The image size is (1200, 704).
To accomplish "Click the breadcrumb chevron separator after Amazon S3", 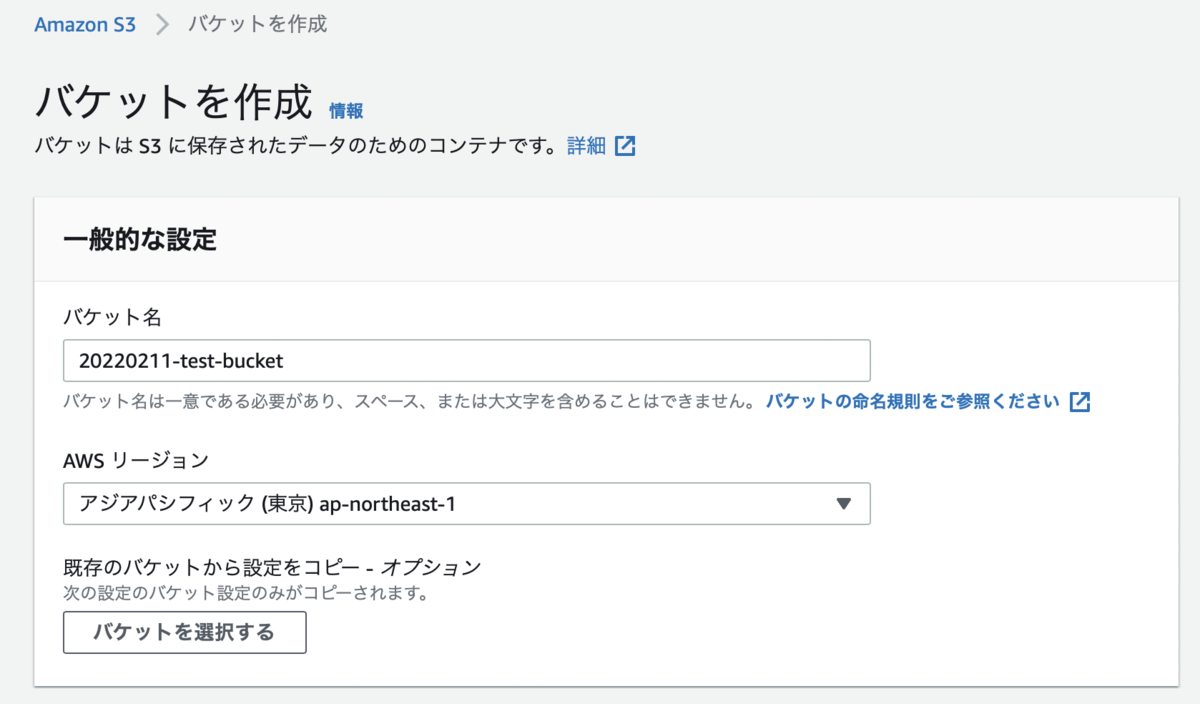I will pos(162,24).
